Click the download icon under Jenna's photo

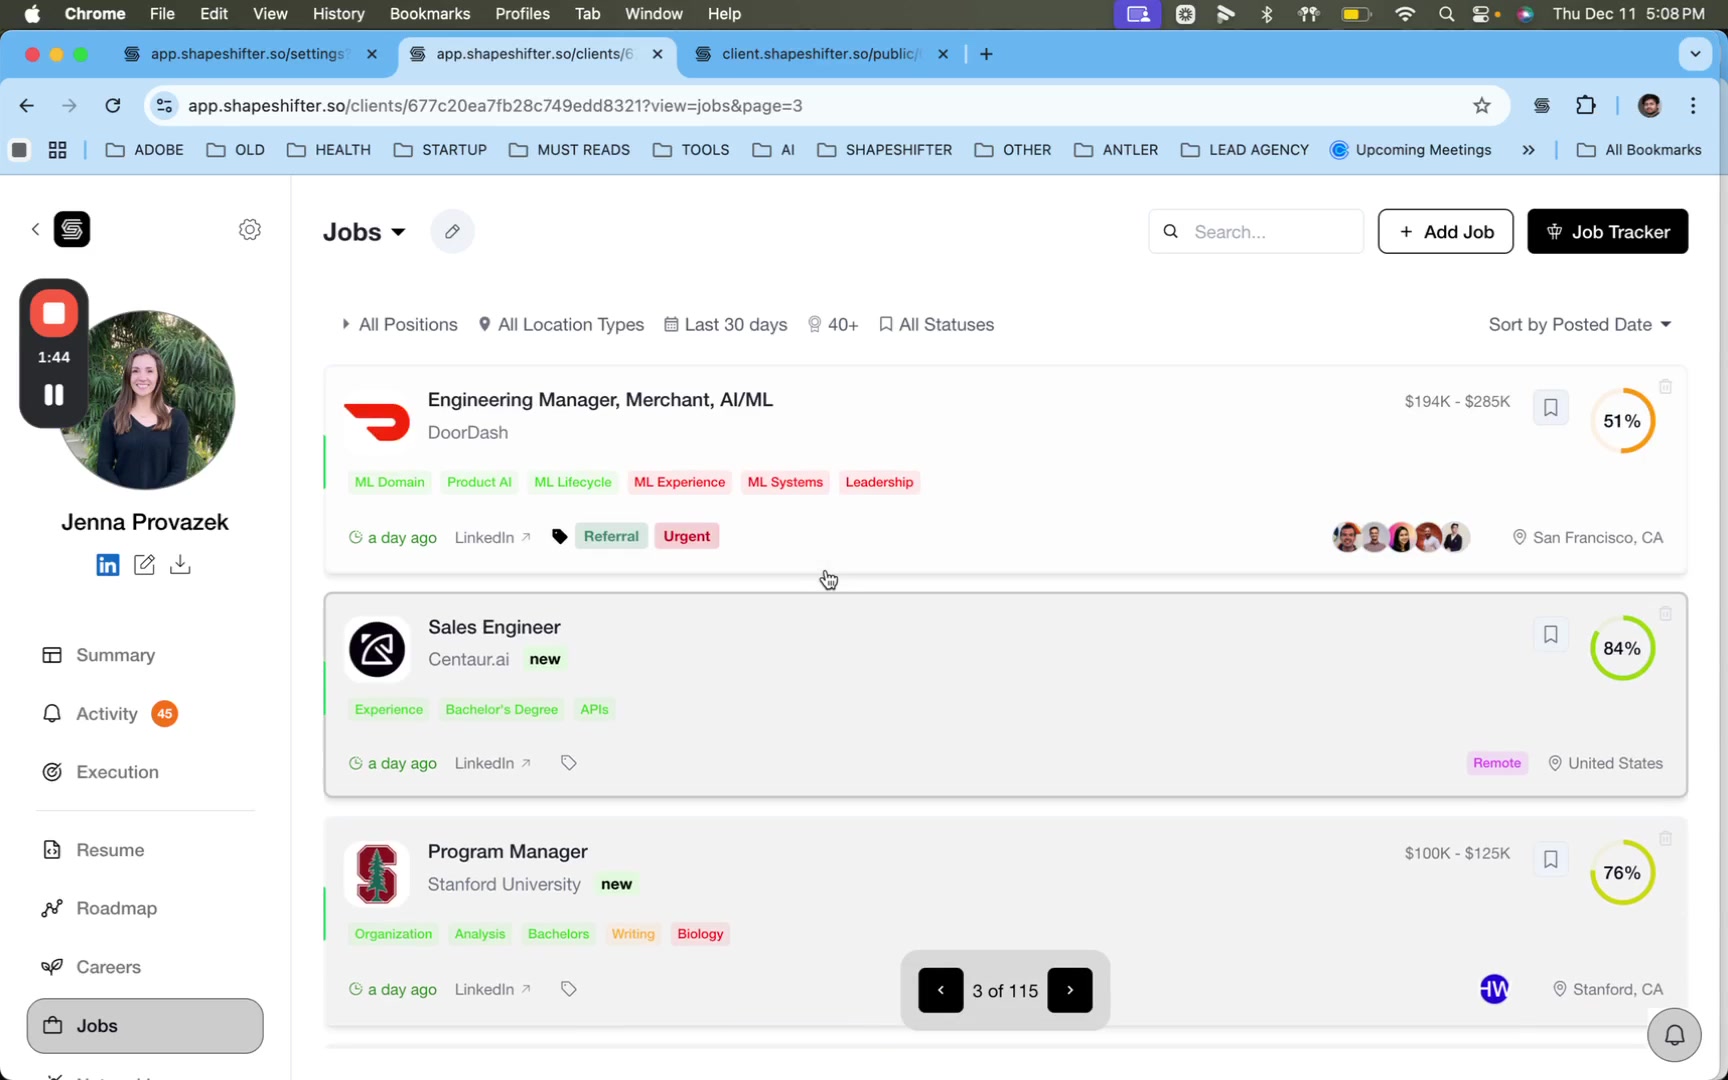180,564
